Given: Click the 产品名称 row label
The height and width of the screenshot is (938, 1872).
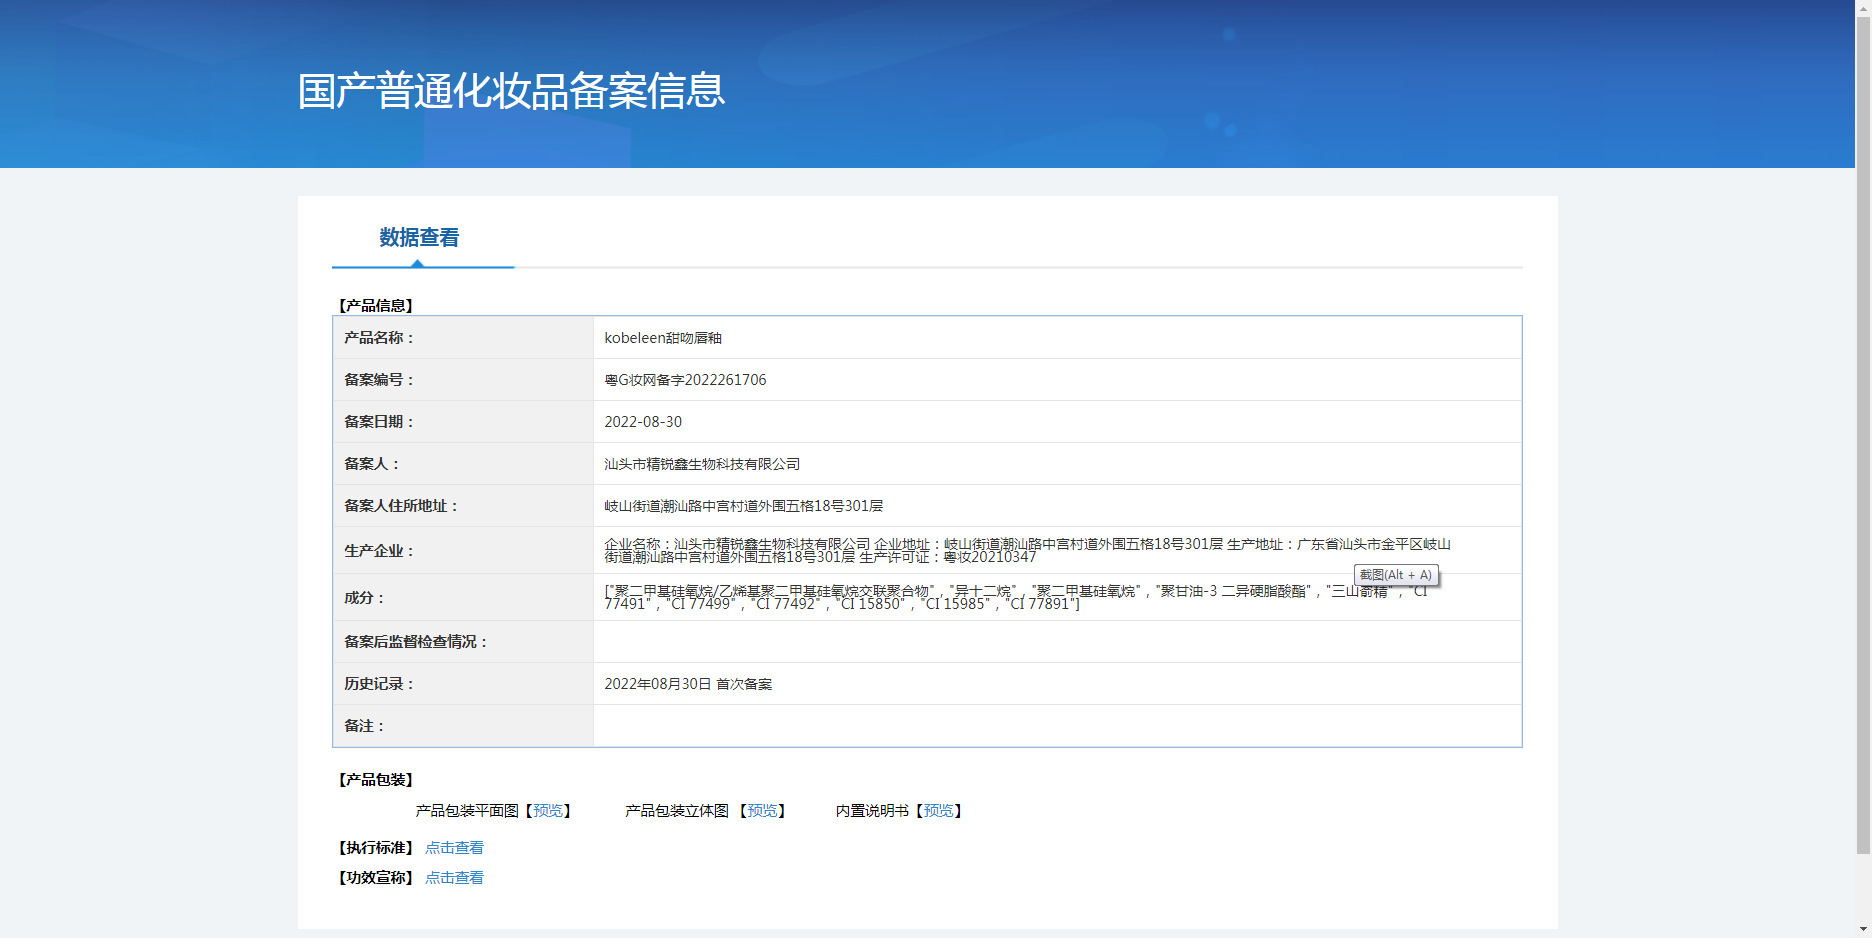Looking at the screenshot, I should pos(379,338).
